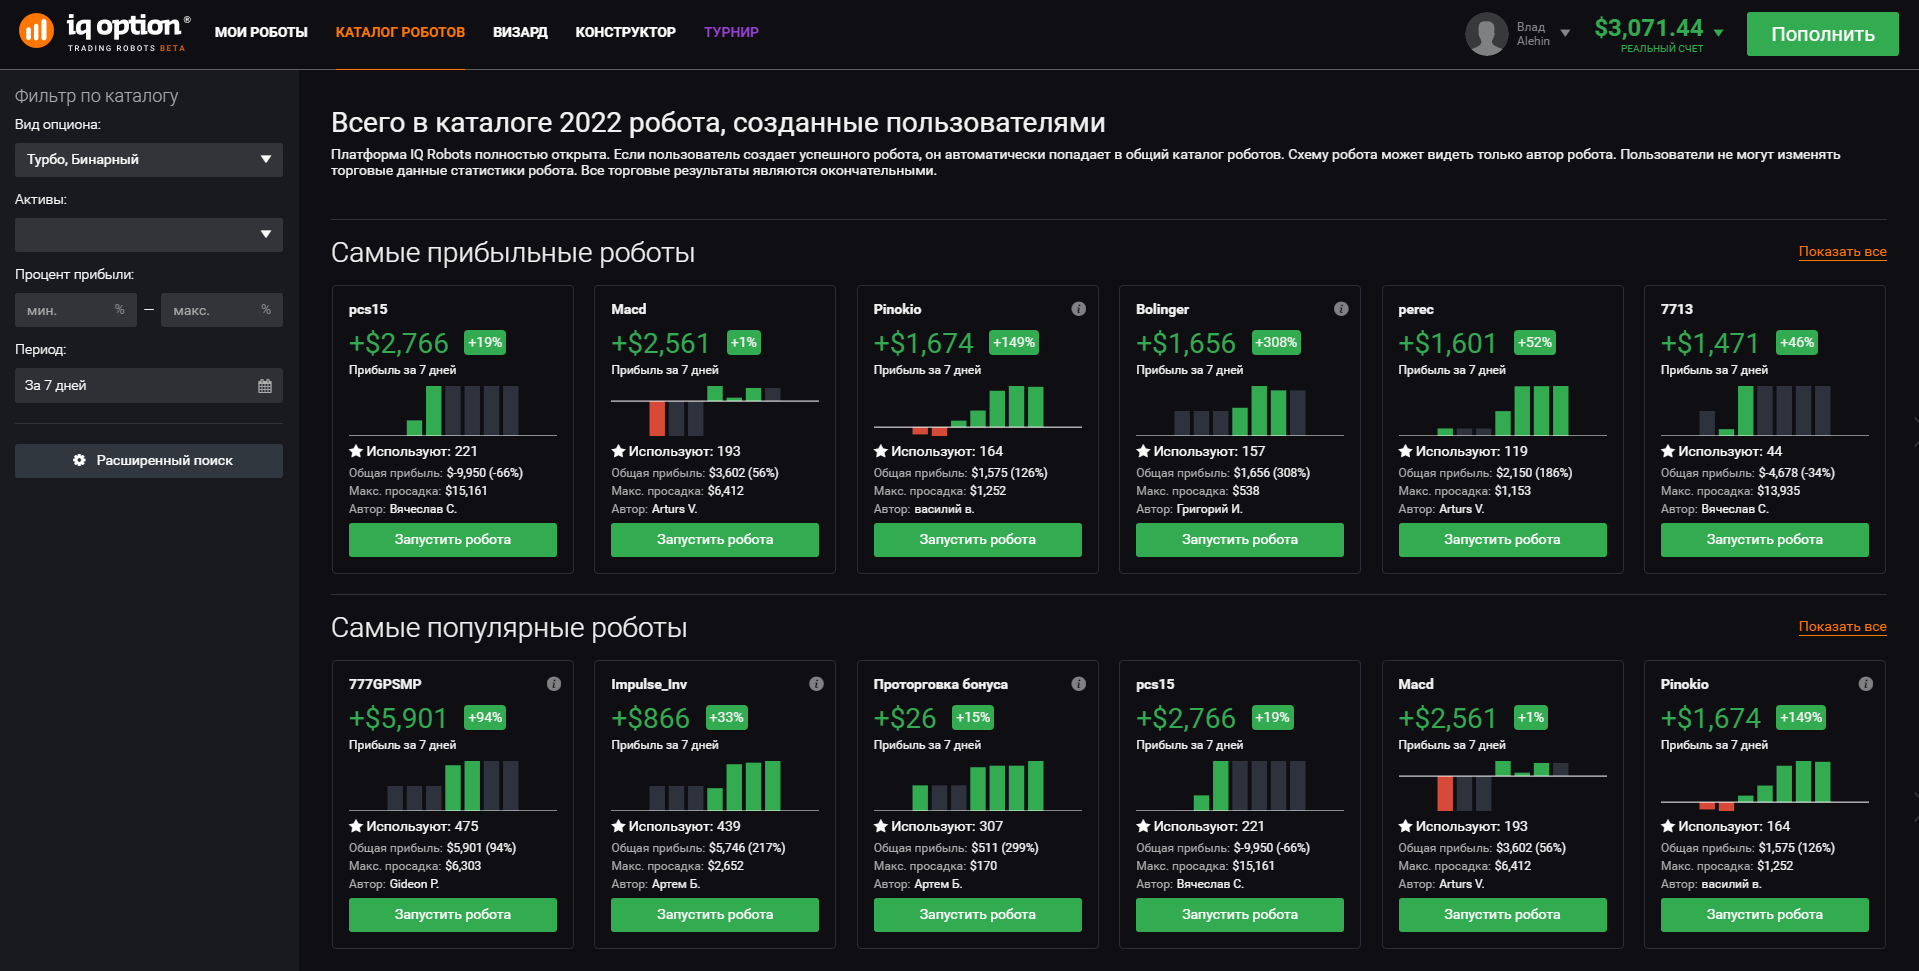Launch the 7713 robot
This screenshot has height=971, width=1919.
[1764, 540]
